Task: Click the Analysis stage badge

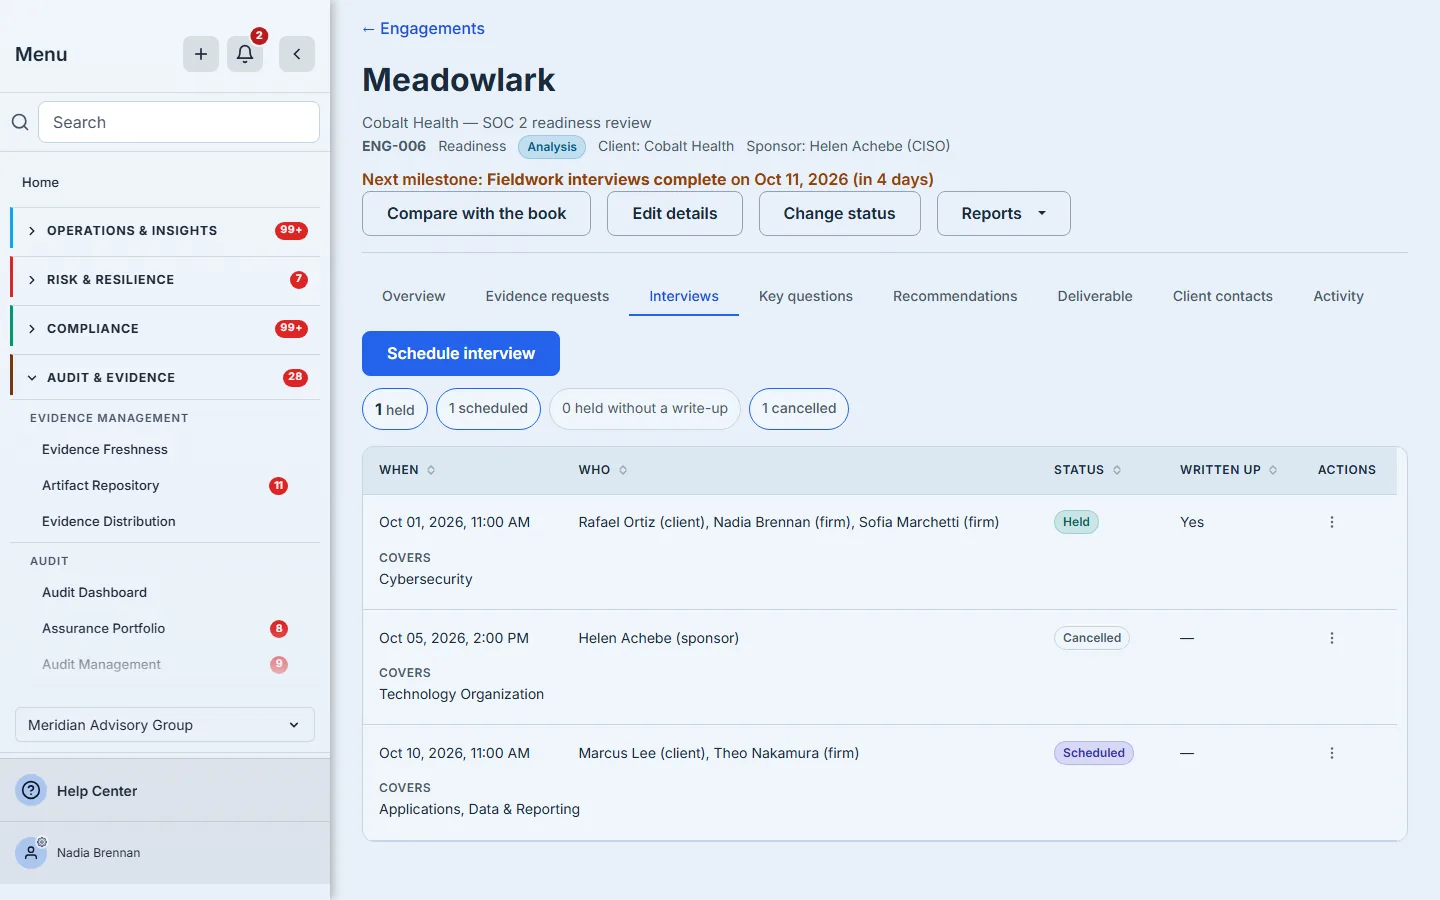Action: 552,147
